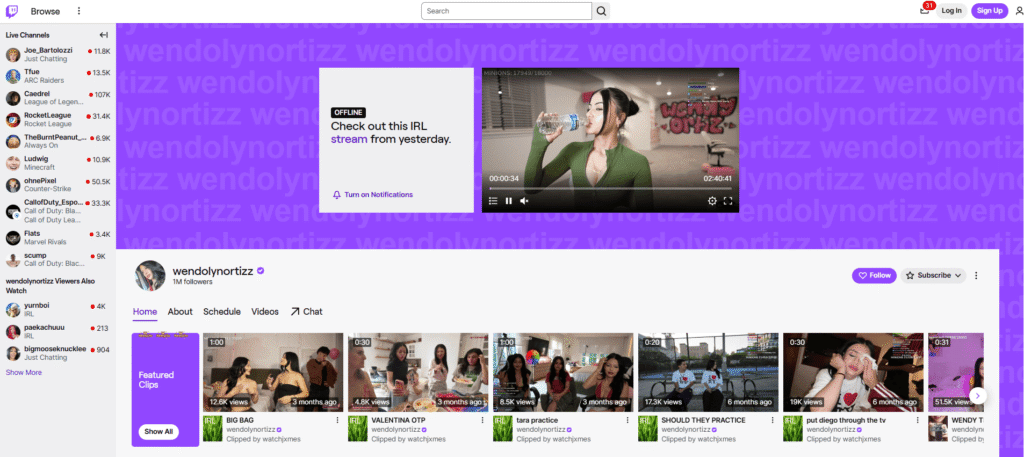Pop out the Chat tab
1024x457 pixels.
coord(306,312)
